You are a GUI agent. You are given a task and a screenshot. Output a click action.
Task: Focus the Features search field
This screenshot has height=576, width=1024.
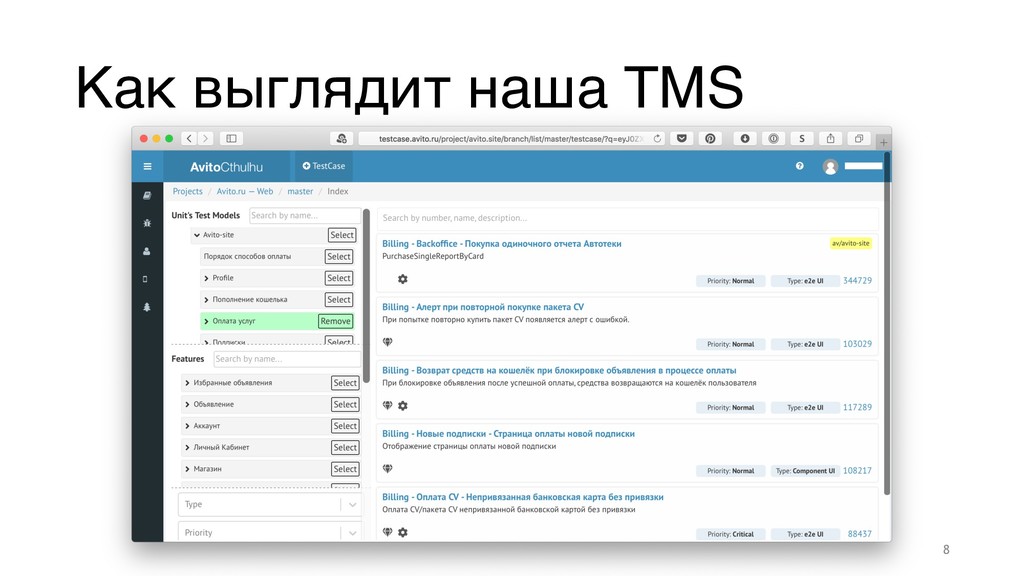click(x=287, y=359)
